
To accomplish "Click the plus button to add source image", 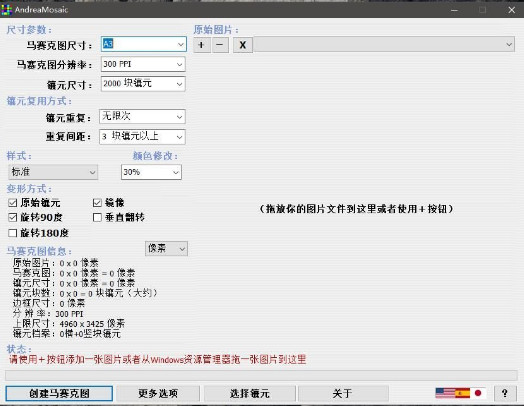I will point(202,45).
